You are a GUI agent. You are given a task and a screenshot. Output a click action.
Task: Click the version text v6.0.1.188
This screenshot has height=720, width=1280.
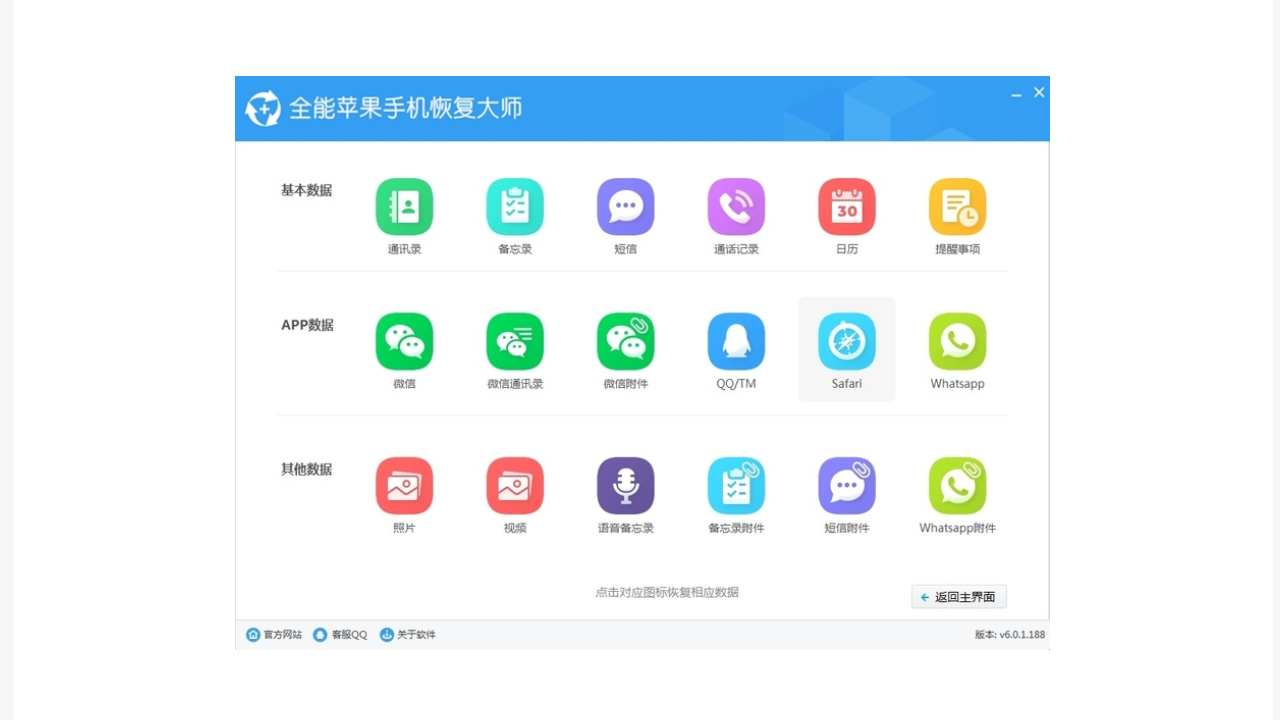pos(1010,635)
